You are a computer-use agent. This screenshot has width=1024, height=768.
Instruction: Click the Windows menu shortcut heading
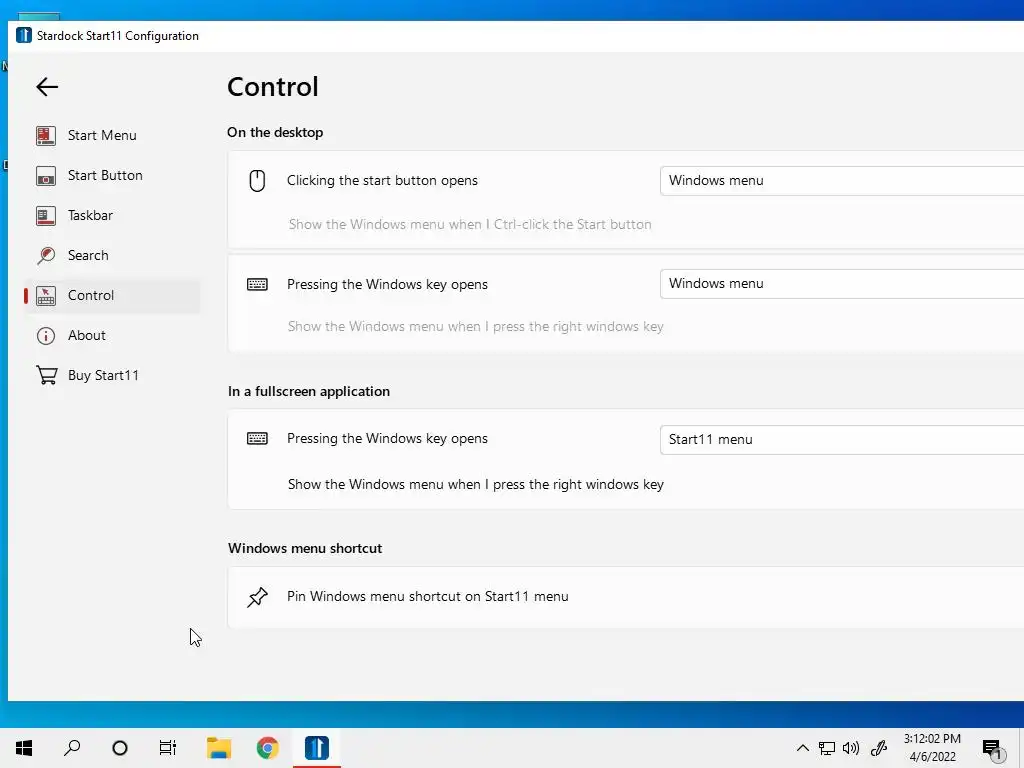coord(305,549)
